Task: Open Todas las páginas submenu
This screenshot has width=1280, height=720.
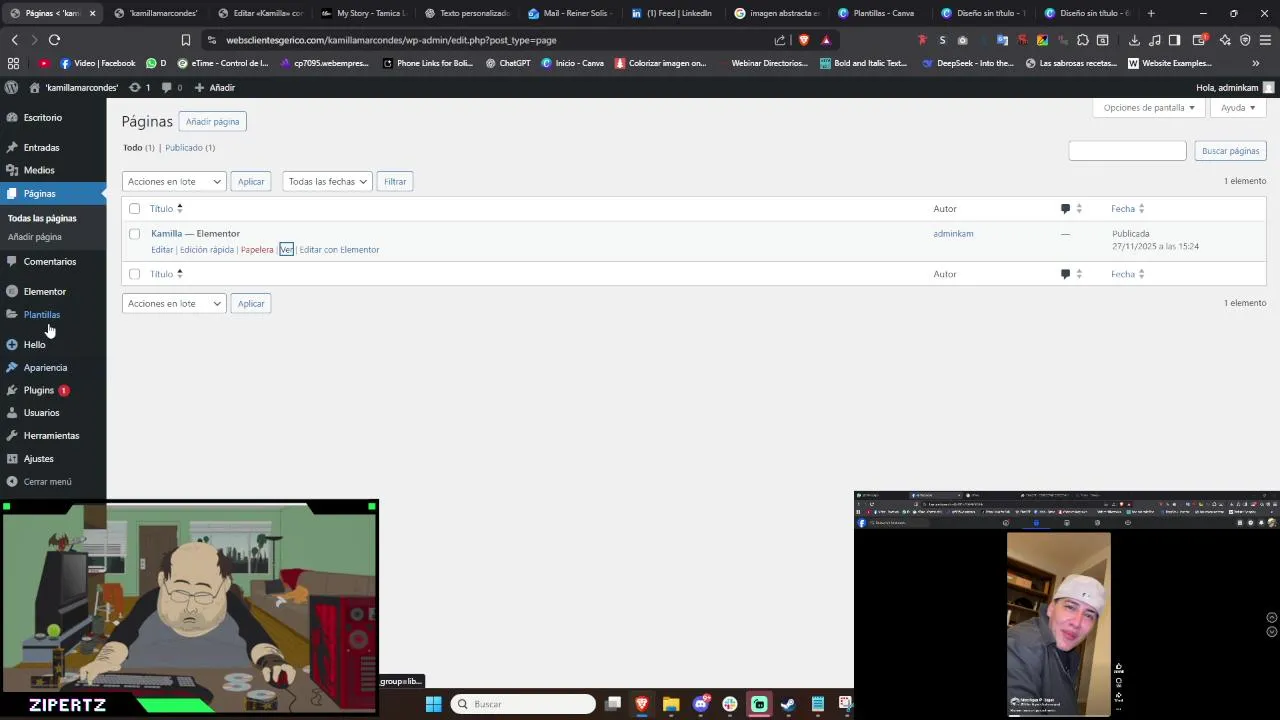Action: (42, 218)
